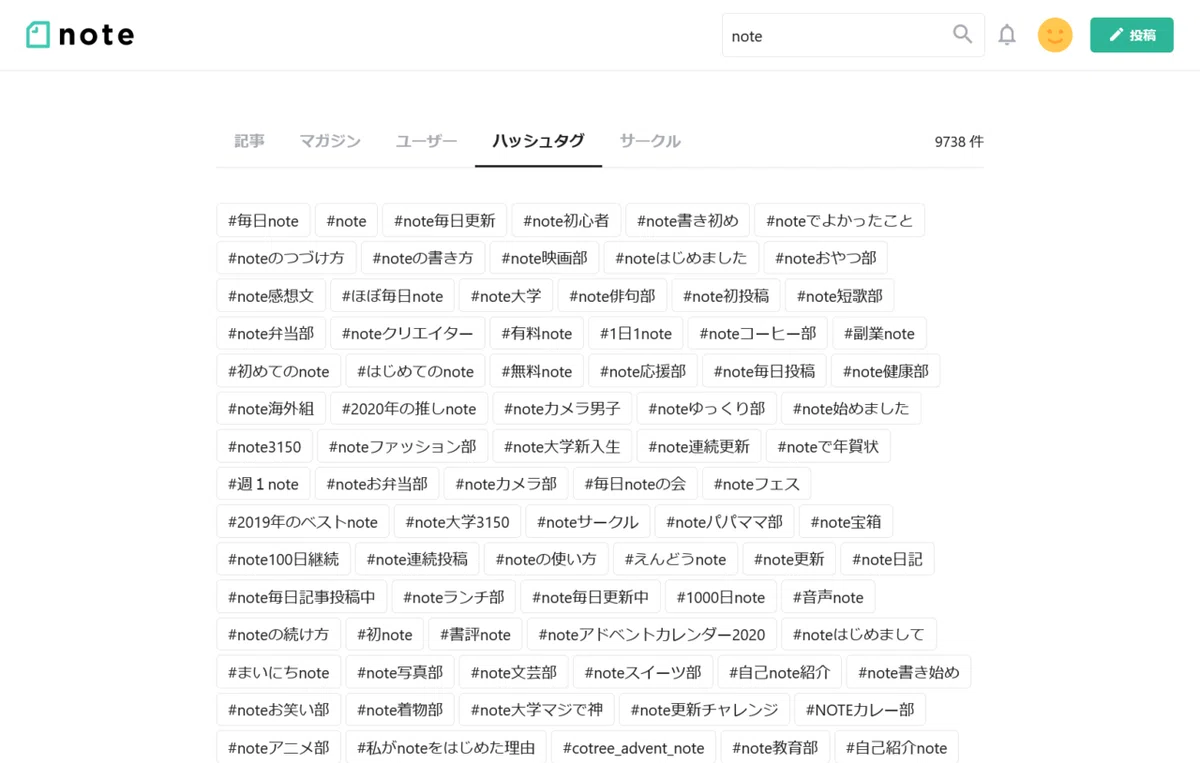Switch to the サークル tab
Screen dimensions: 1200x763
[650, 141]
